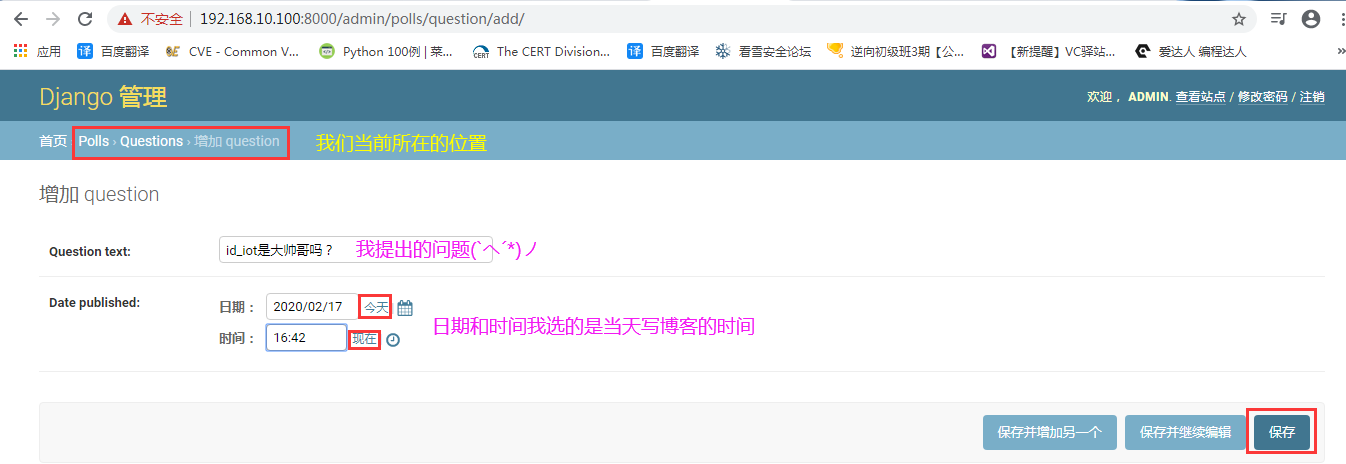Open the 逆向初级班3期 bookmark
This screenshot has height=464, width=1346.
coord(895,51)
